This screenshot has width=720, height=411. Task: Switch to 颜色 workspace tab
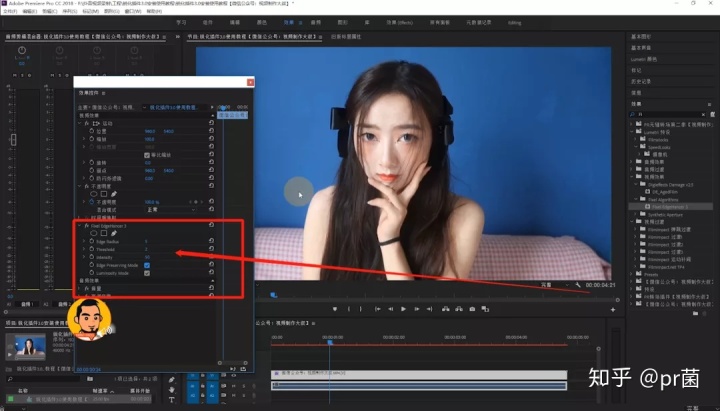pos(261,22)
